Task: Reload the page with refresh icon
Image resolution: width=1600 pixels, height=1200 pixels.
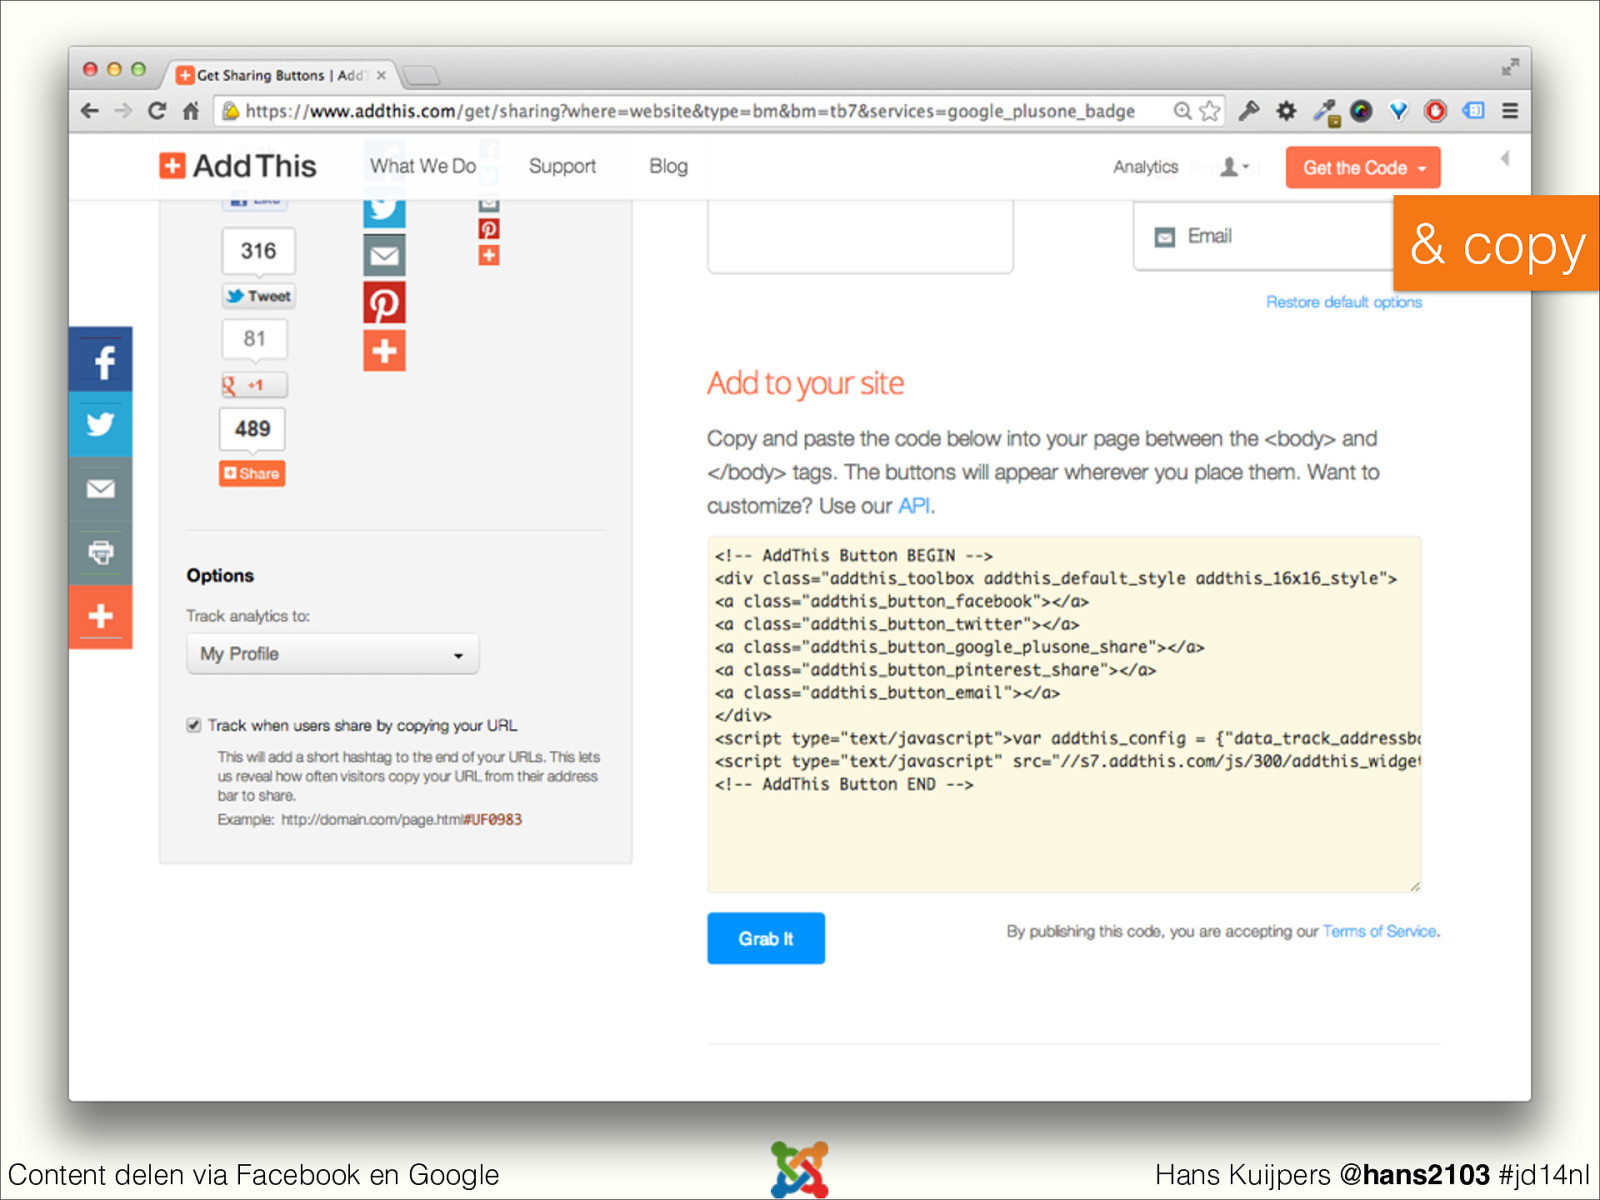Action: click(157, 111)
